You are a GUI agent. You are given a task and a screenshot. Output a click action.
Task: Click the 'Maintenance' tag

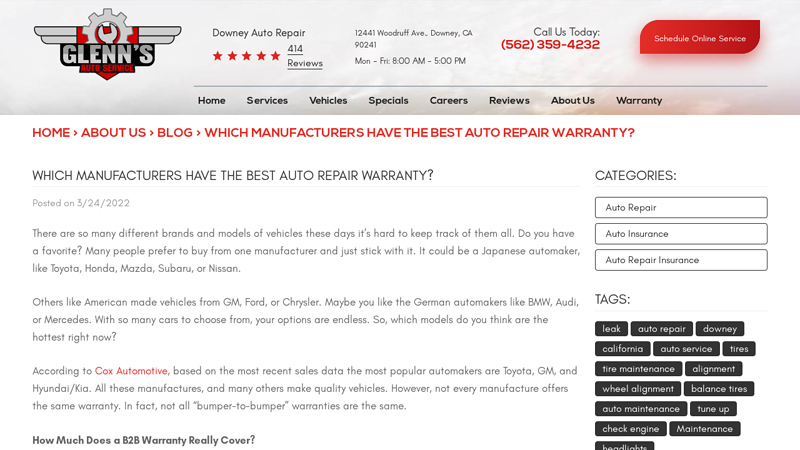[705, 429]
